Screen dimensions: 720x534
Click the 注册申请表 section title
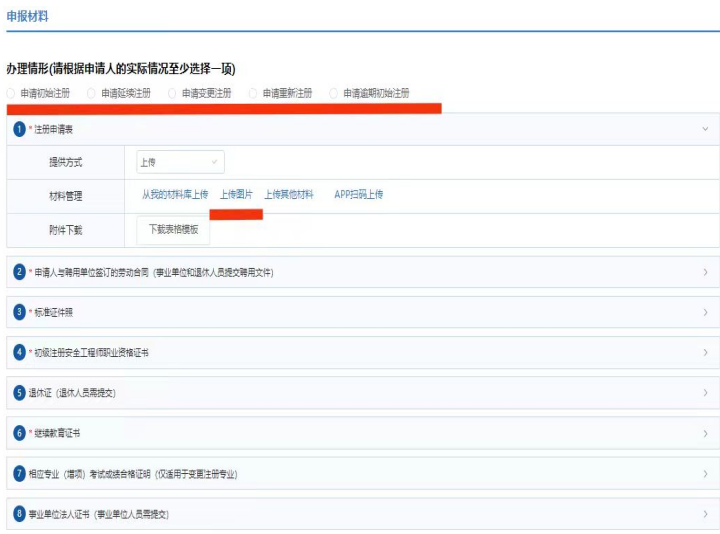(x=53, y=129)
